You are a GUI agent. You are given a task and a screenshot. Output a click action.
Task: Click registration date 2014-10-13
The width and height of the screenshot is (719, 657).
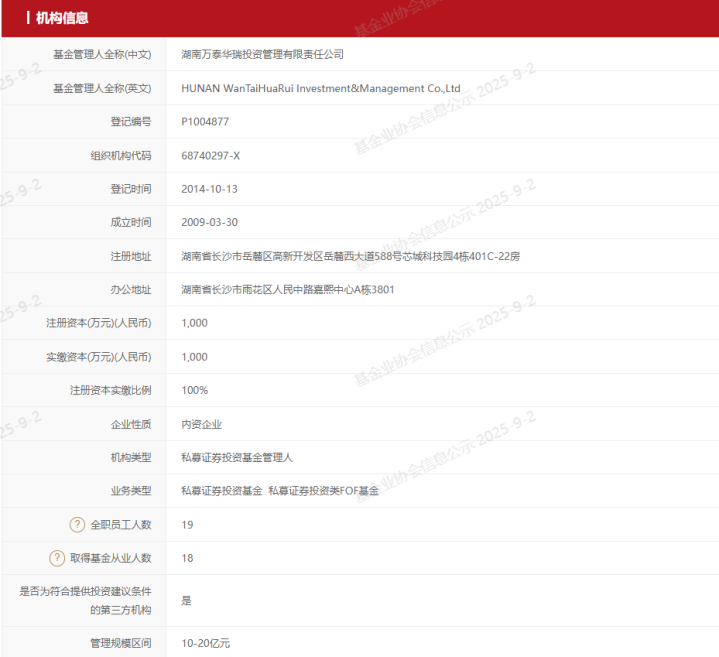tap(210, 189)
